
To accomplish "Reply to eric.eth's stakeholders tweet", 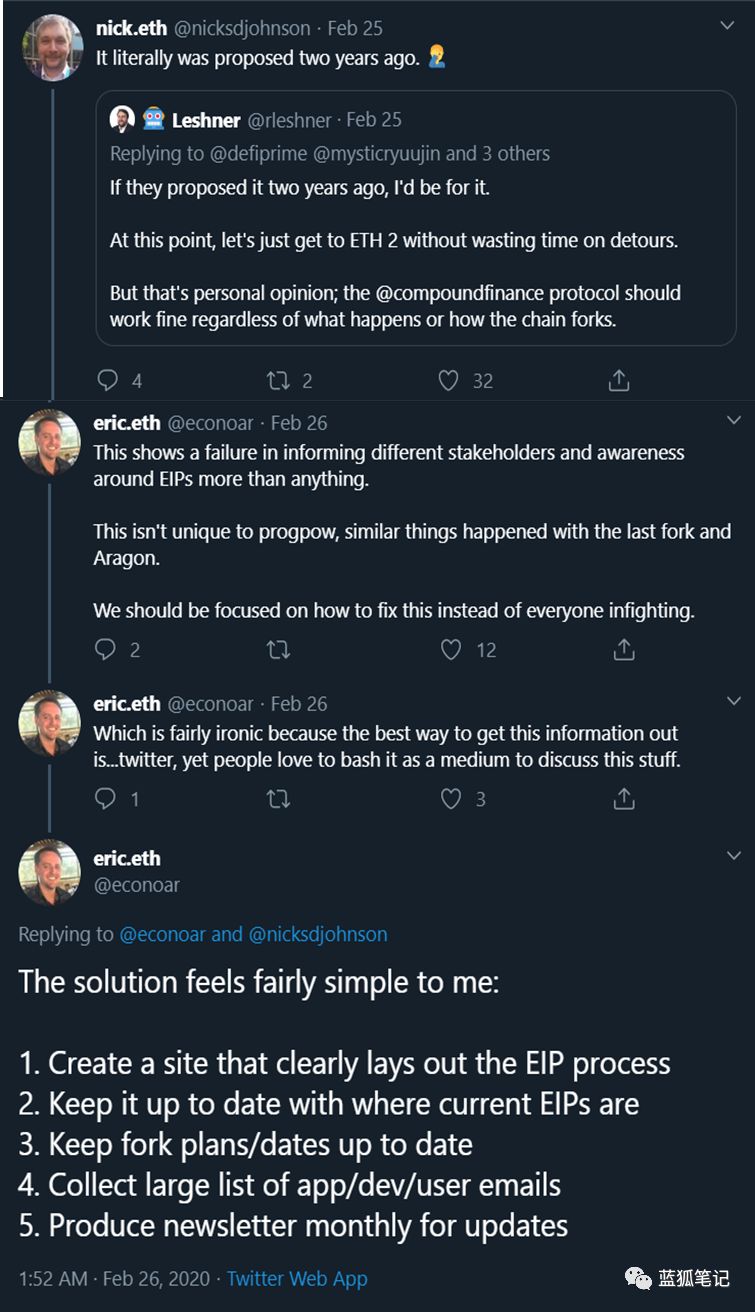I will [106, 650].
